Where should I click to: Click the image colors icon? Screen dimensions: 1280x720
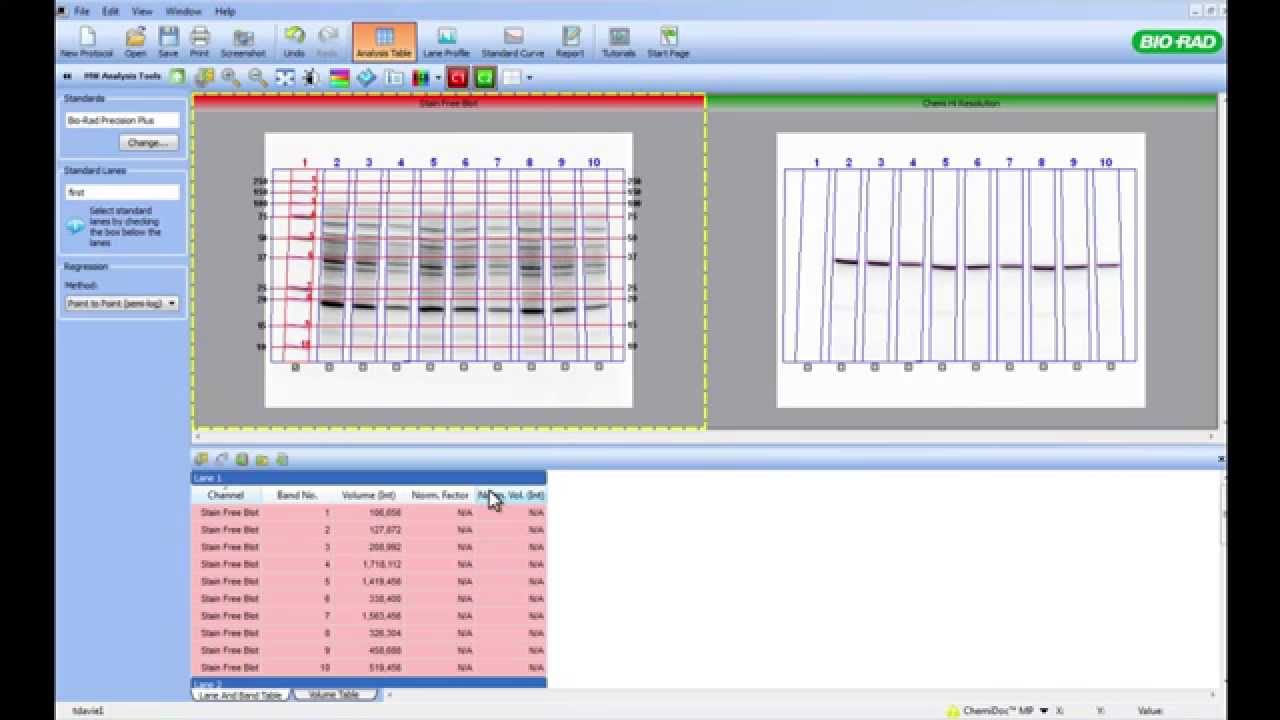340,77
